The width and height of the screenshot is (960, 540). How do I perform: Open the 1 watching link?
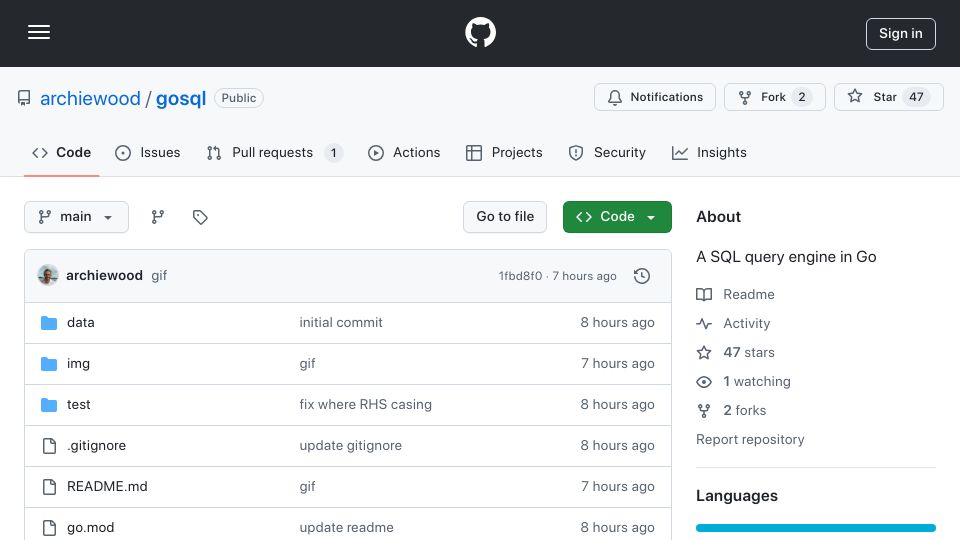[x=757, y=381]
